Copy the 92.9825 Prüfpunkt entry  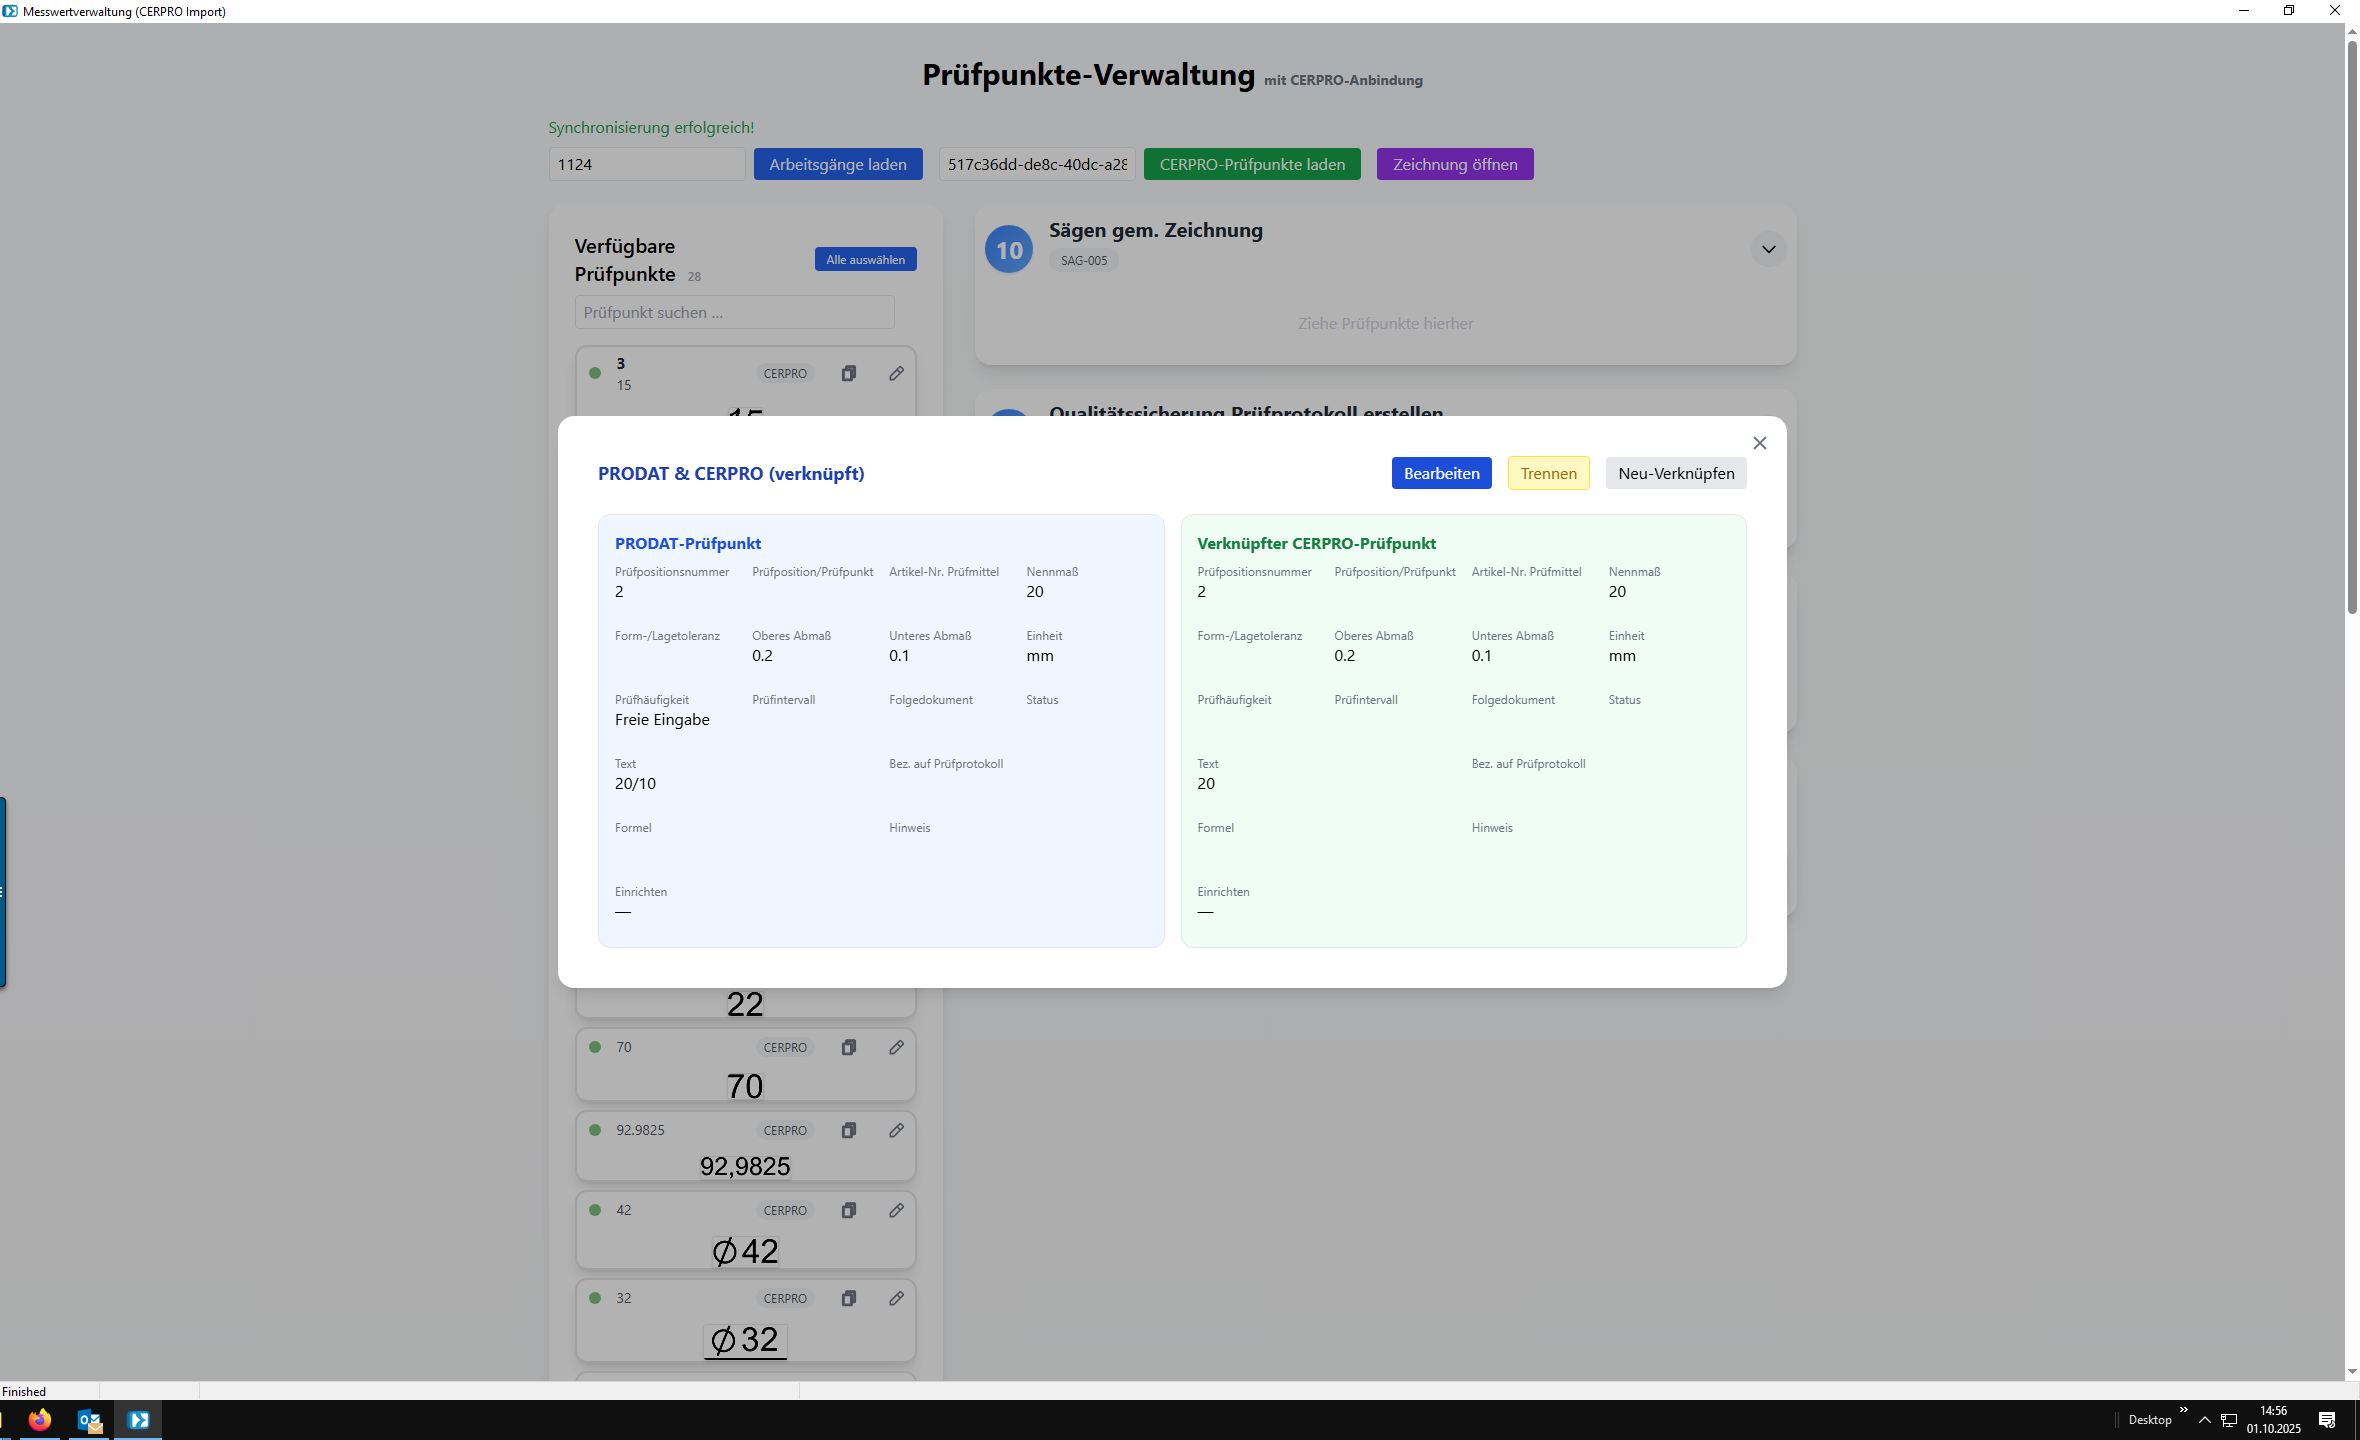pyautogui.click(x=848, y=1130)
